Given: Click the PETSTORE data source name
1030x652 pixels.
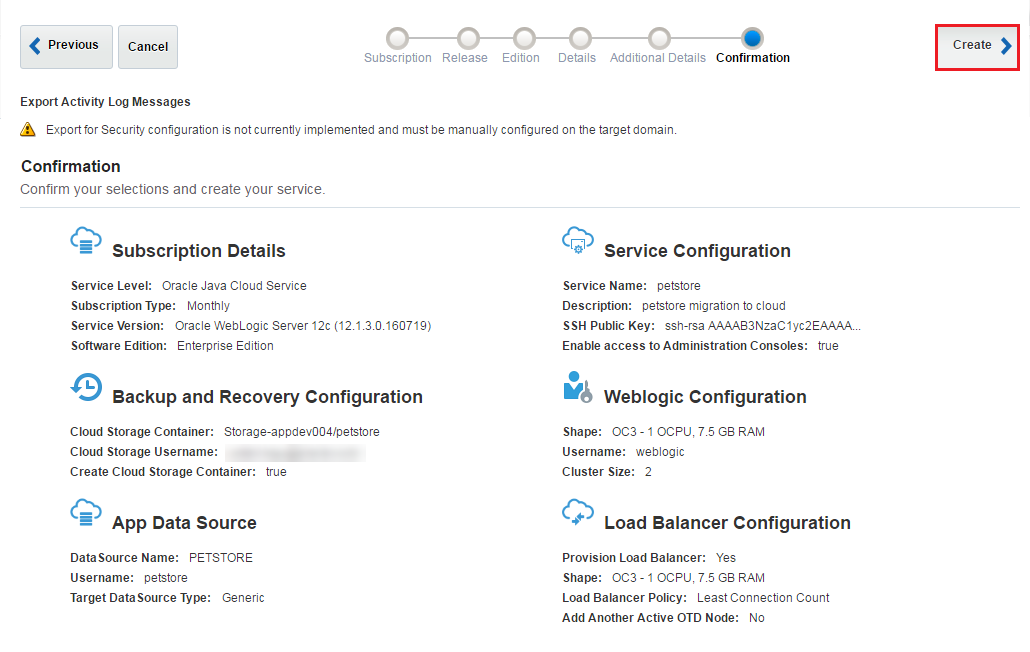Looking at the screenshot, I should [x=221, y=558].
